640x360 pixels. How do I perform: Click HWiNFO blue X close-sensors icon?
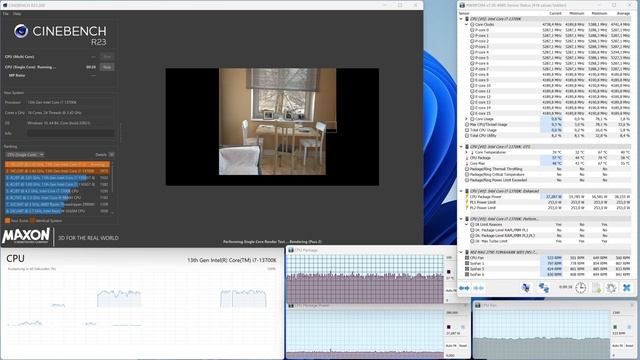(627, 288)
